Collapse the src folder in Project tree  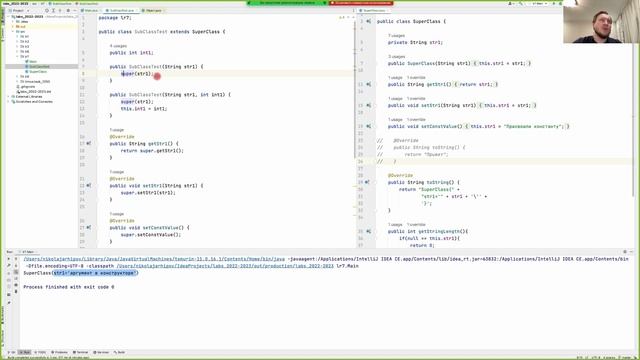[13, 31]
